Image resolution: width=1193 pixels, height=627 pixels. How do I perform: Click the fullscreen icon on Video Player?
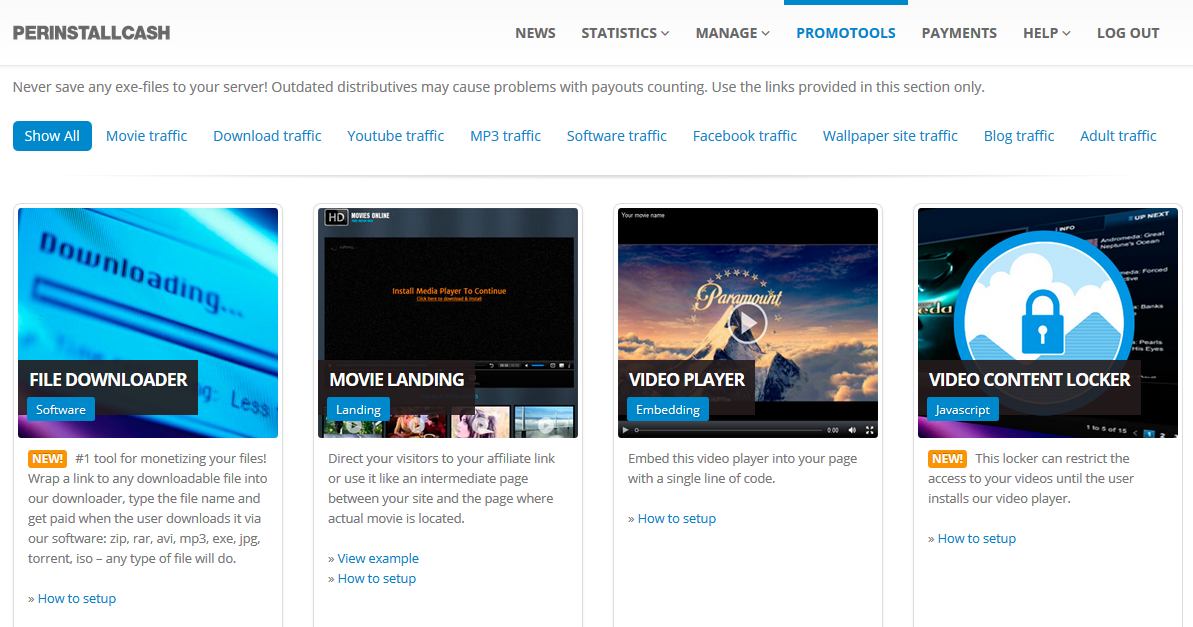[870, 430]
